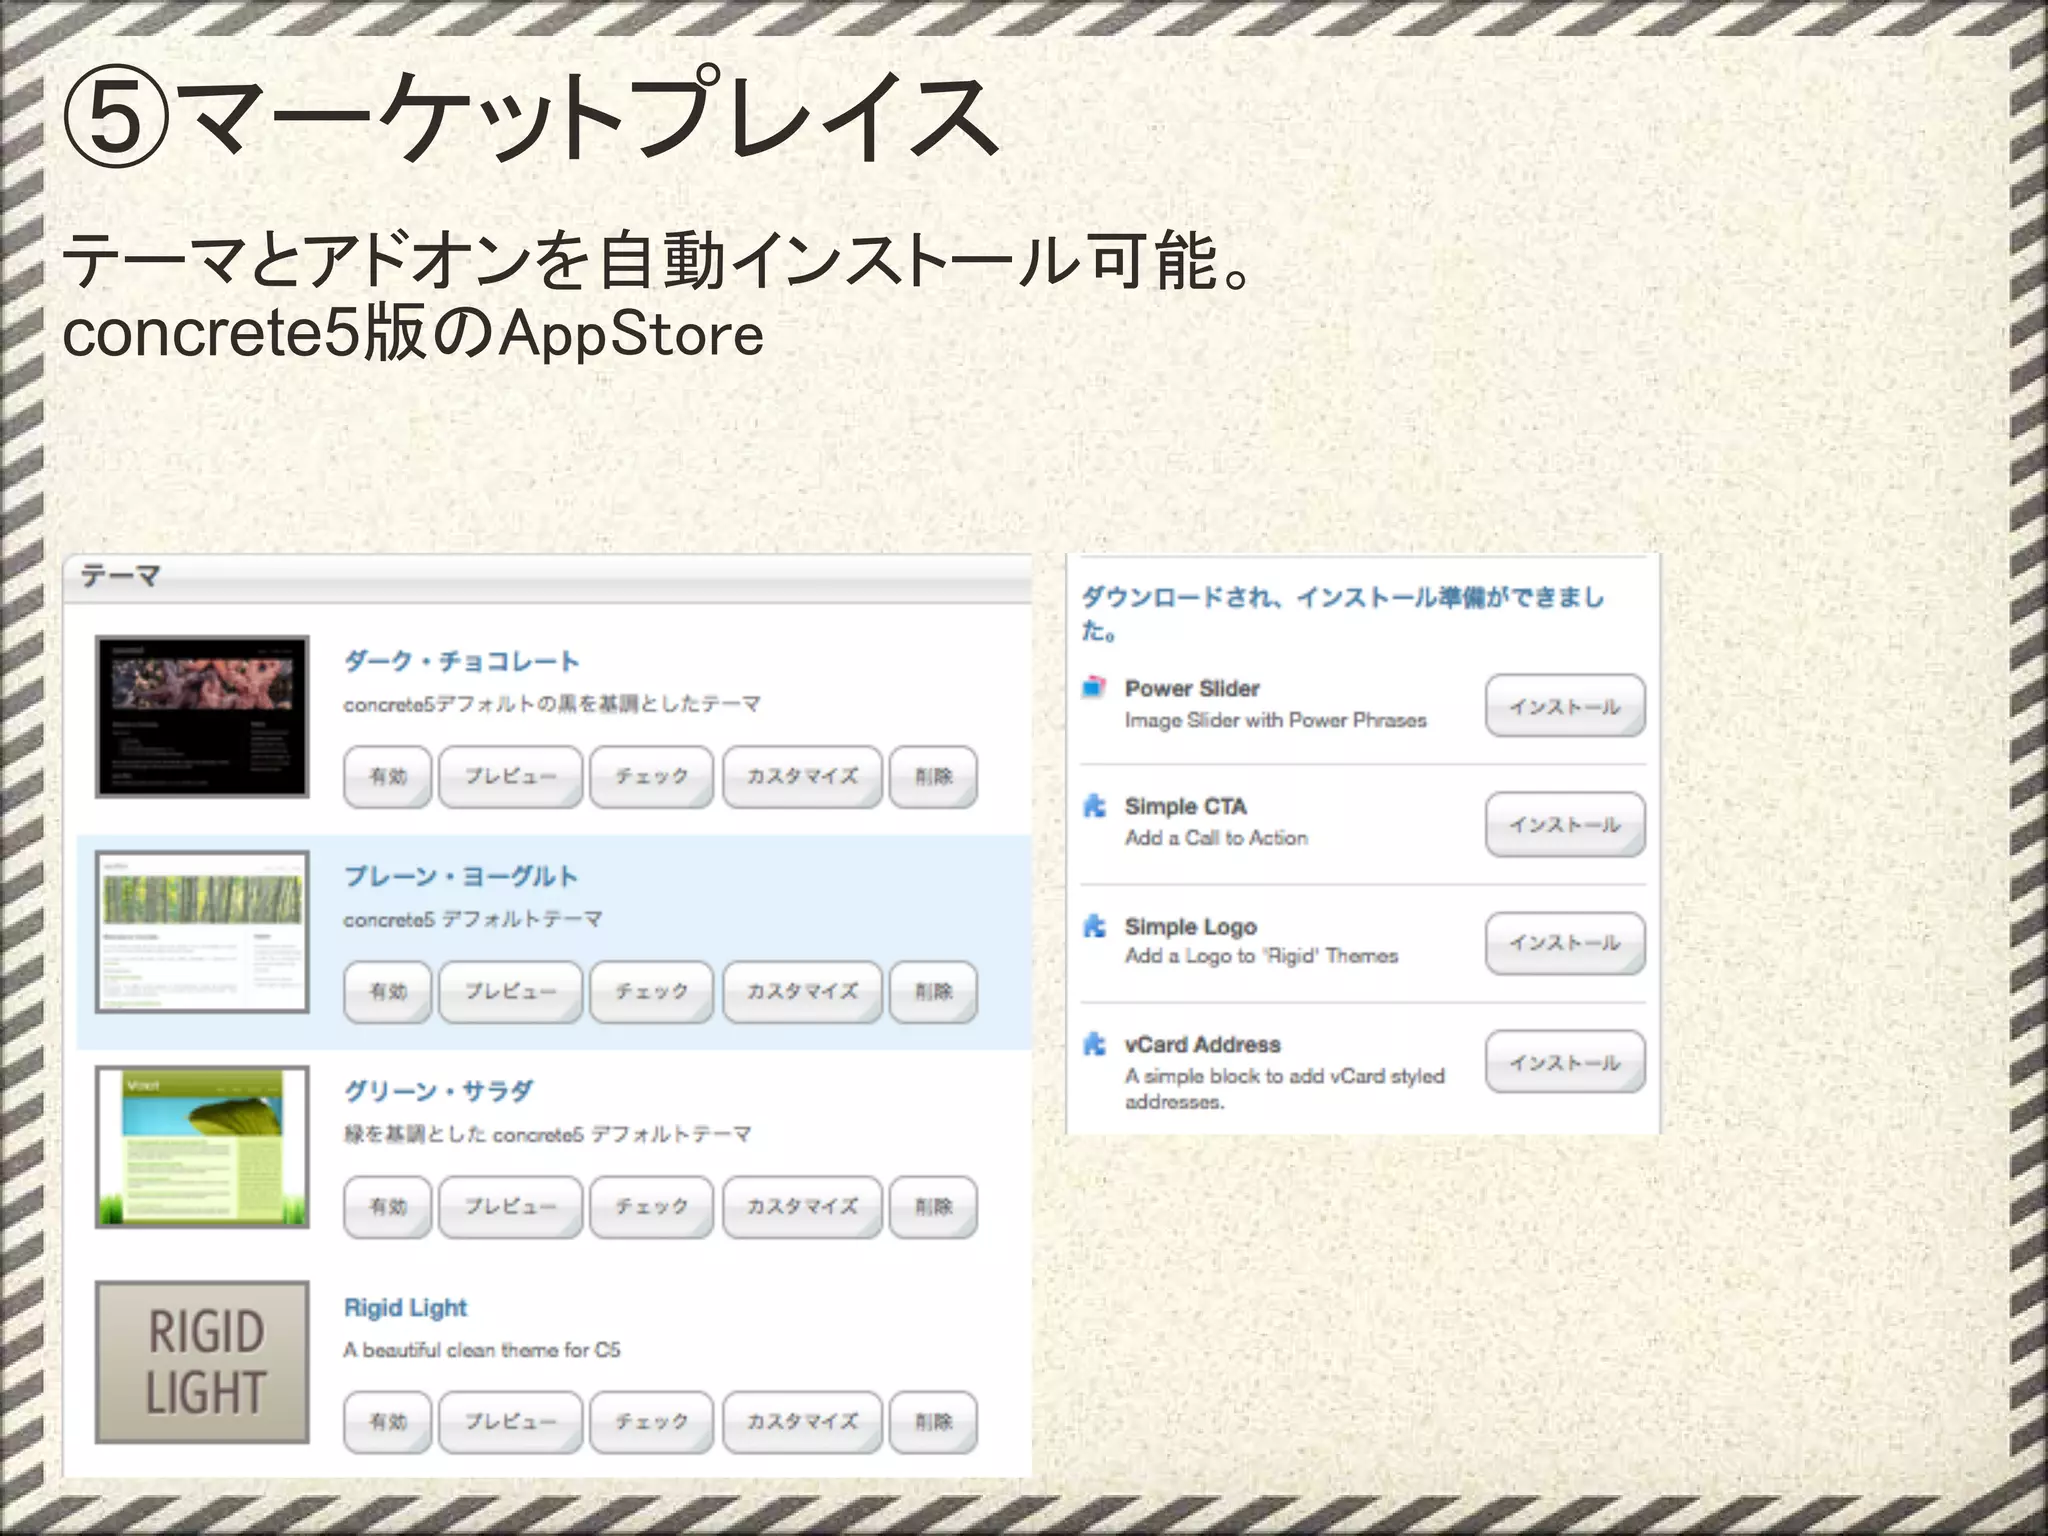Install the vCard Address add-on

click(x=1565, y=1062)
